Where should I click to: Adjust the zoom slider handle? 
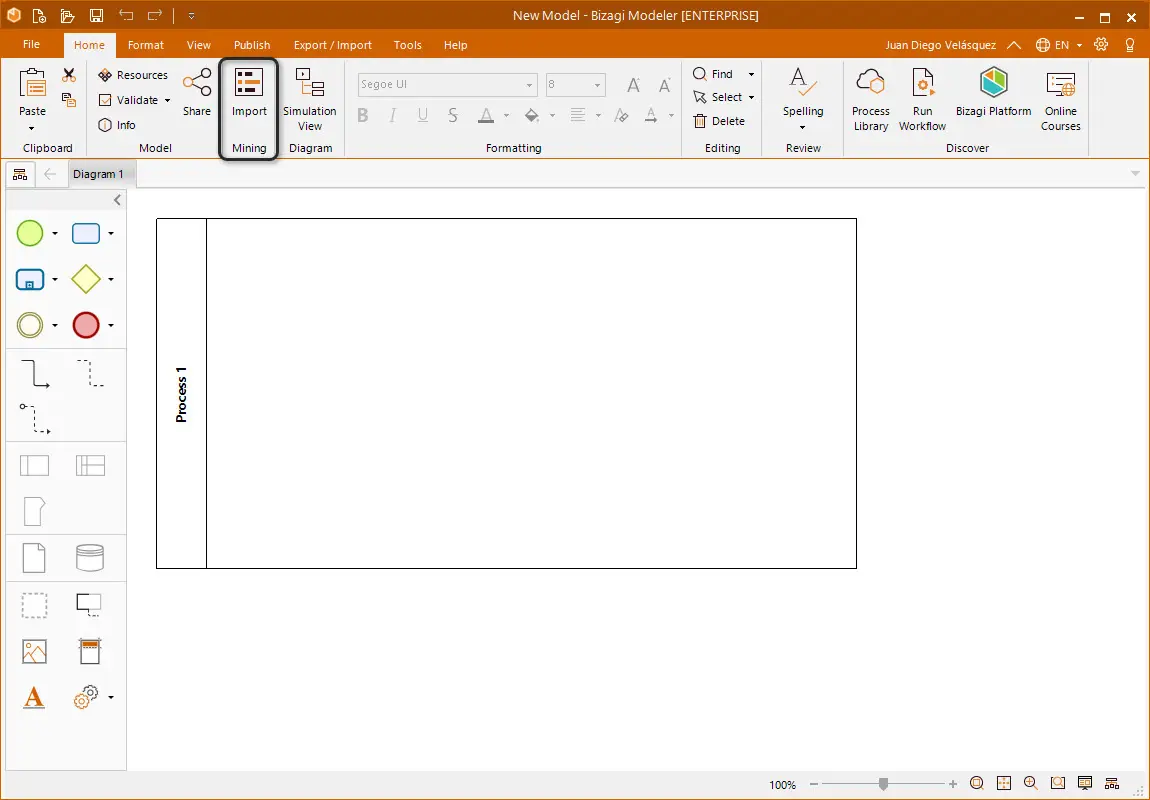point(883,784)
